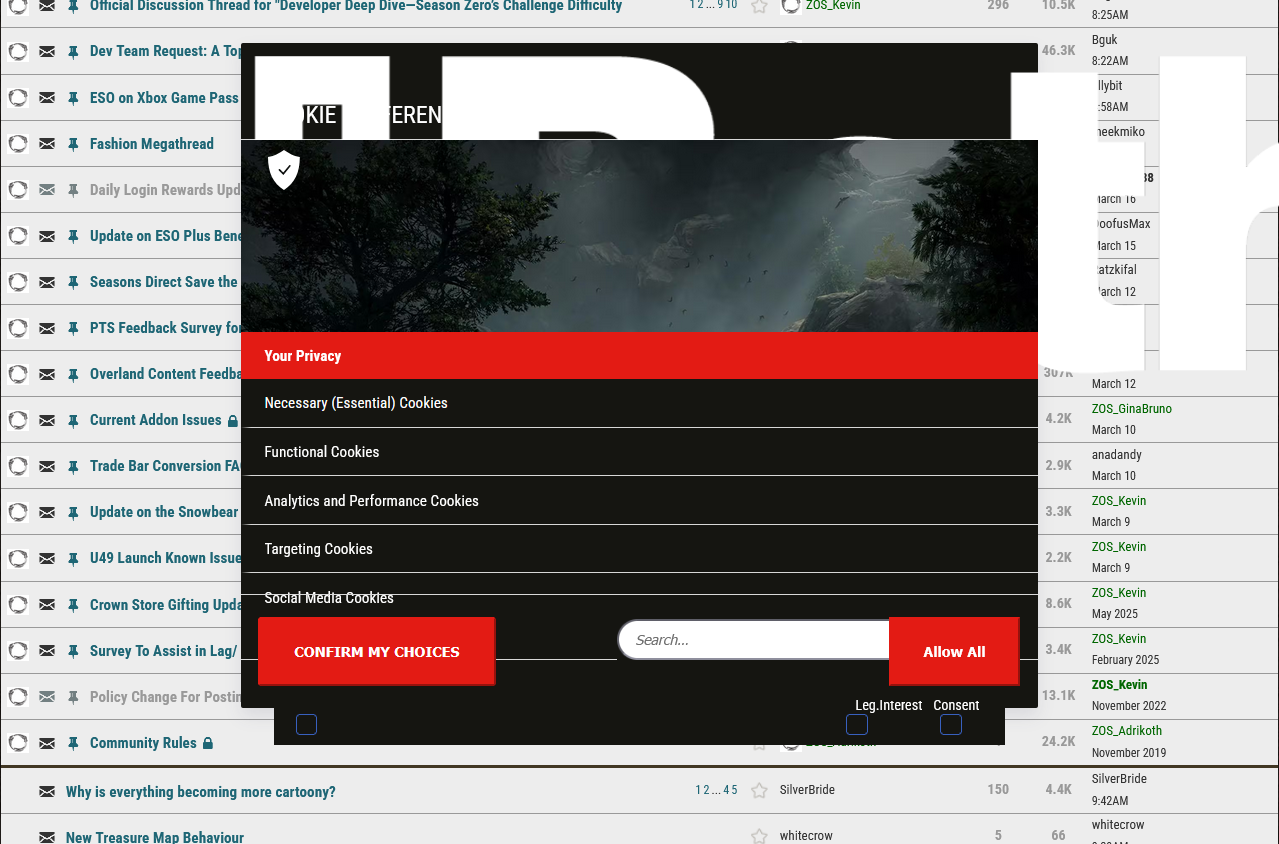1279x844 pixels.
Task: Open Survey To Assist in Lag thread
Action: [x=163, y=651]
